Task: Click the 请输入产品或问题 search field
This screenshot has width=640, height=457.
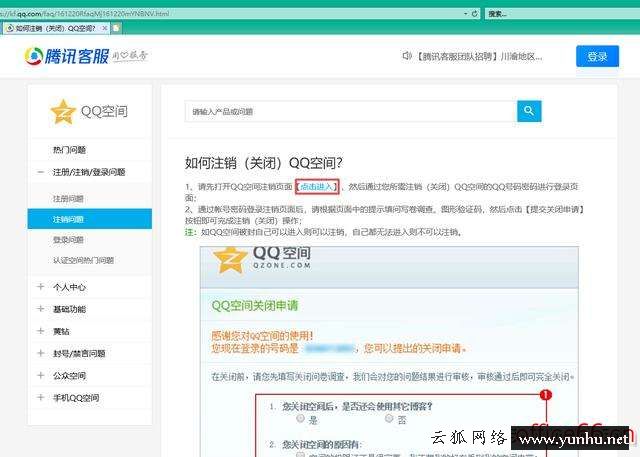Action: pos(351,111)
